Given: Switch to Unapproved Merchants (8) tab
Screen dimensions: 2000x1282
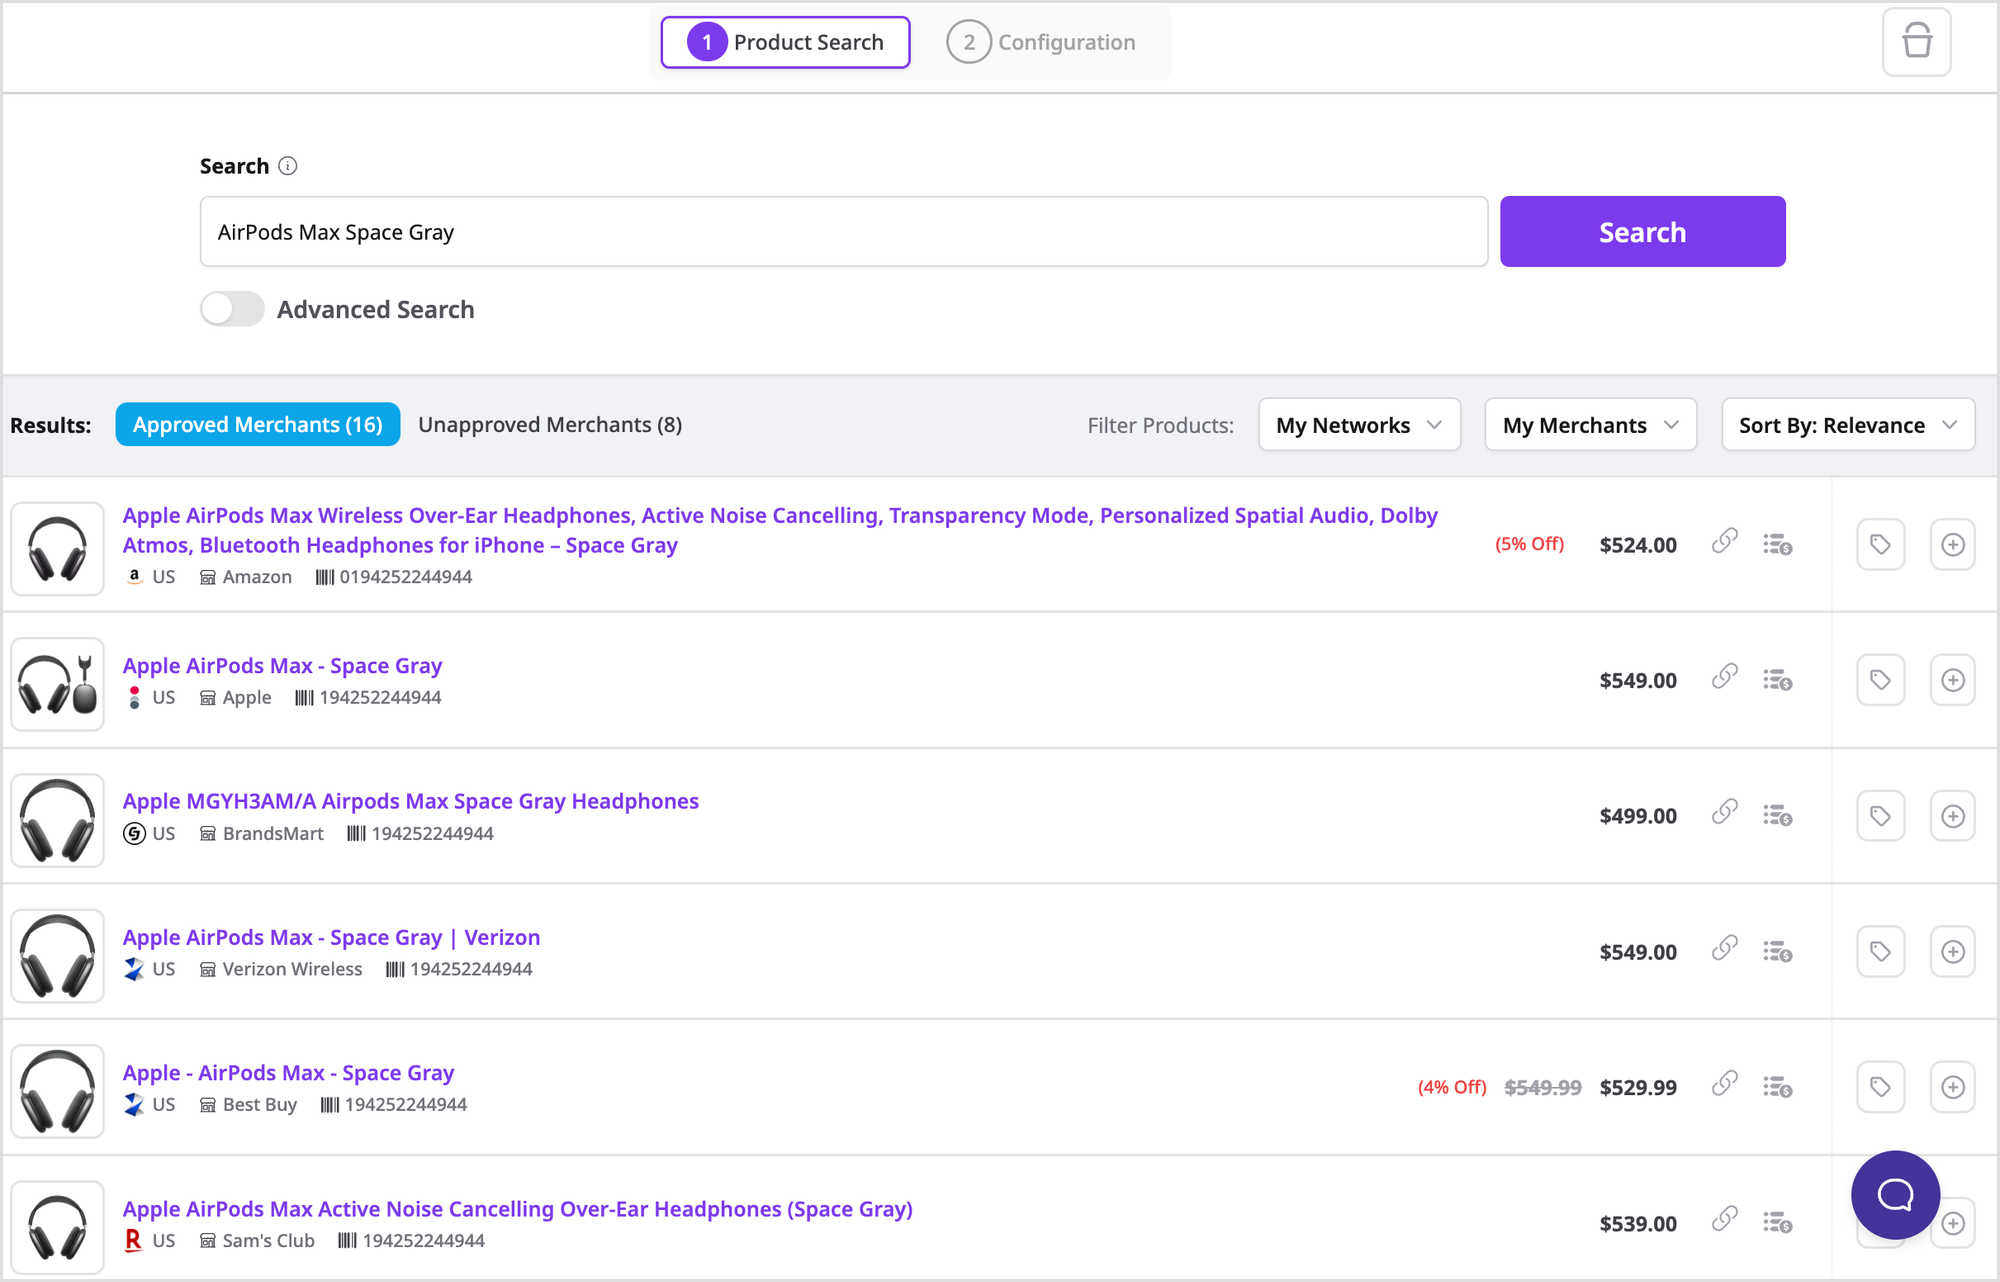Looking at the screenshot, I should pos(550,425).
